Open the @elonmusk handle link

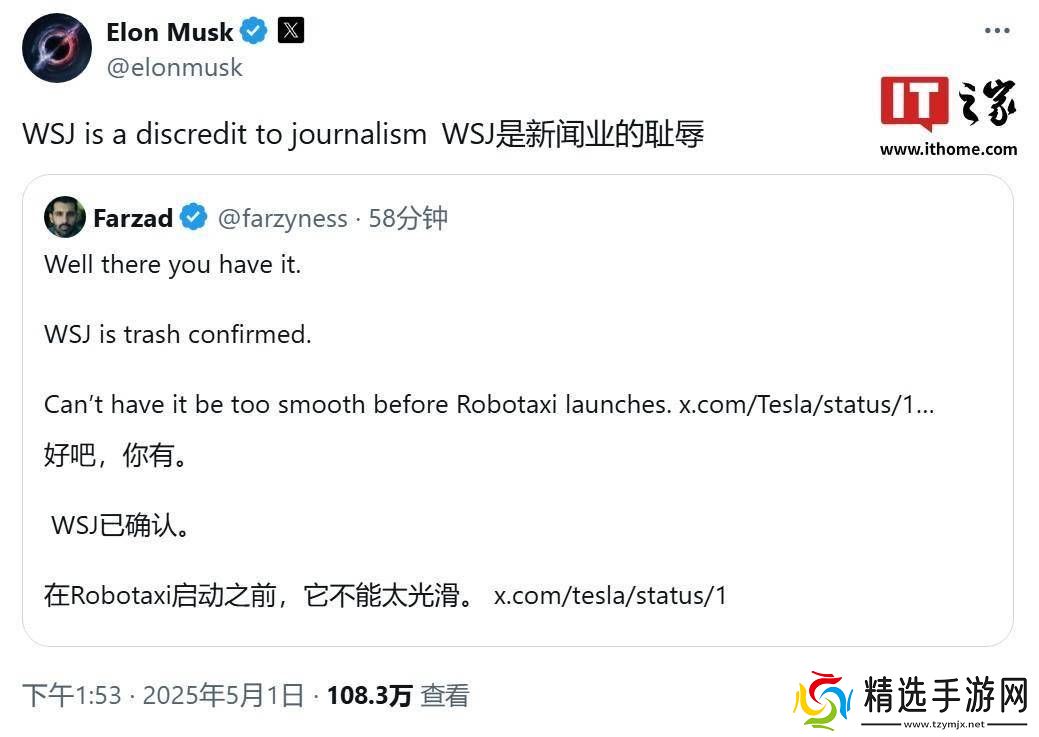[x=174, y=67]
